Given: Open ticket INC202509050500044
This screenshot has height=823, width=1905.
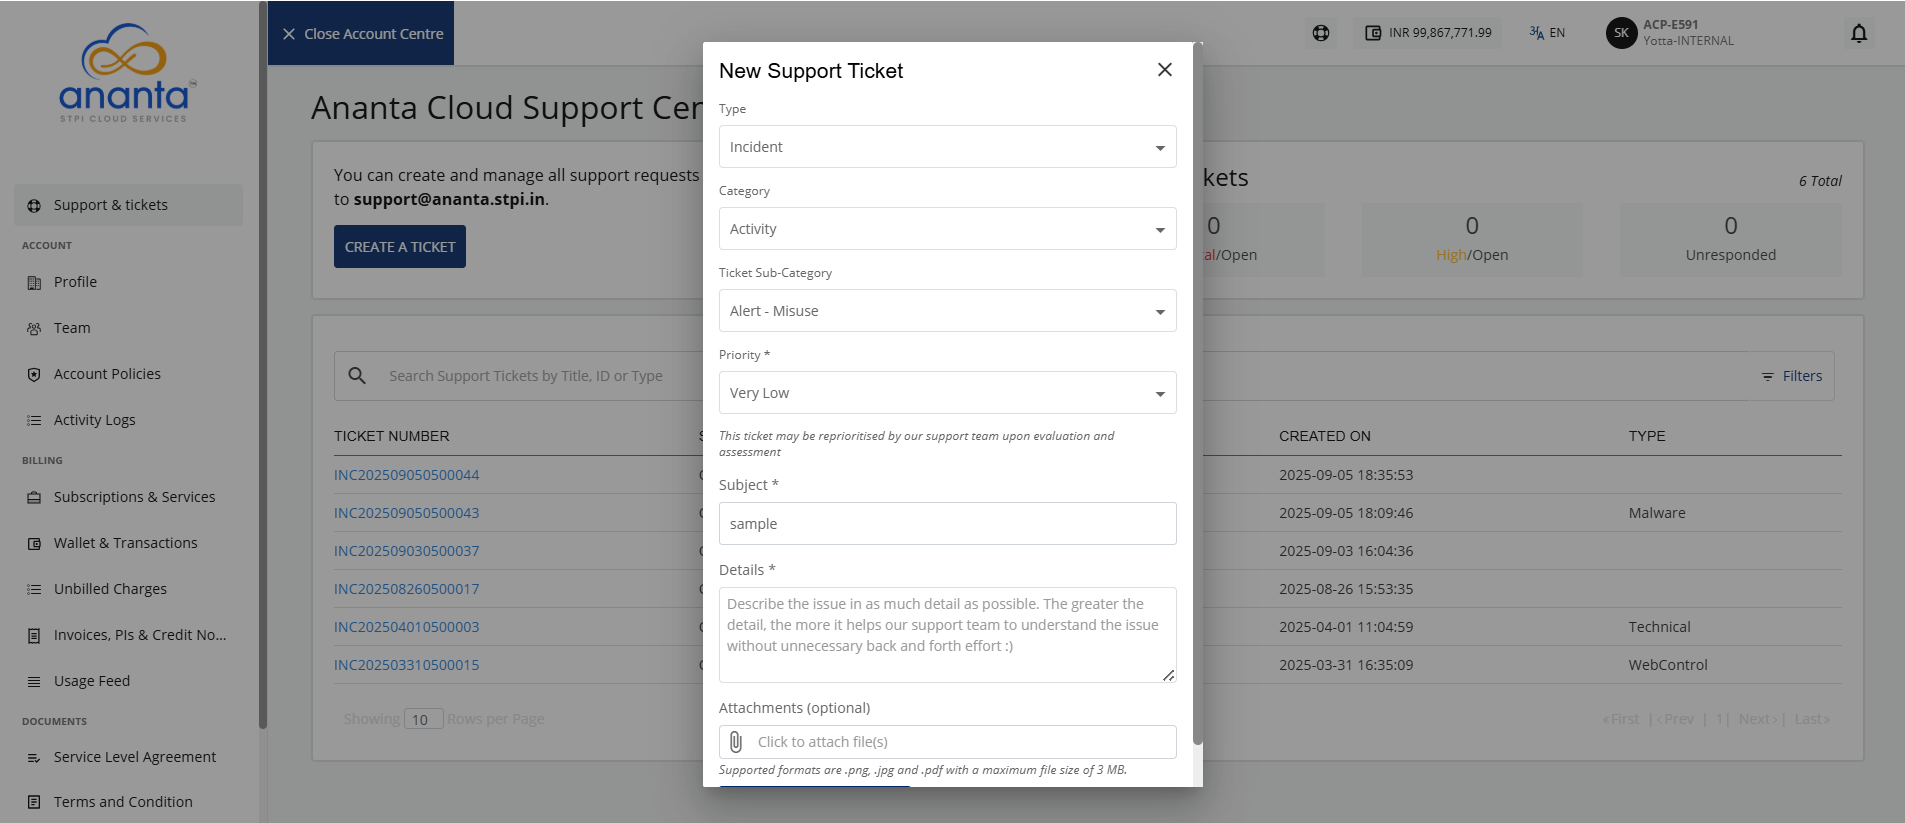Looking at the screenshot, I should [407, 475].
